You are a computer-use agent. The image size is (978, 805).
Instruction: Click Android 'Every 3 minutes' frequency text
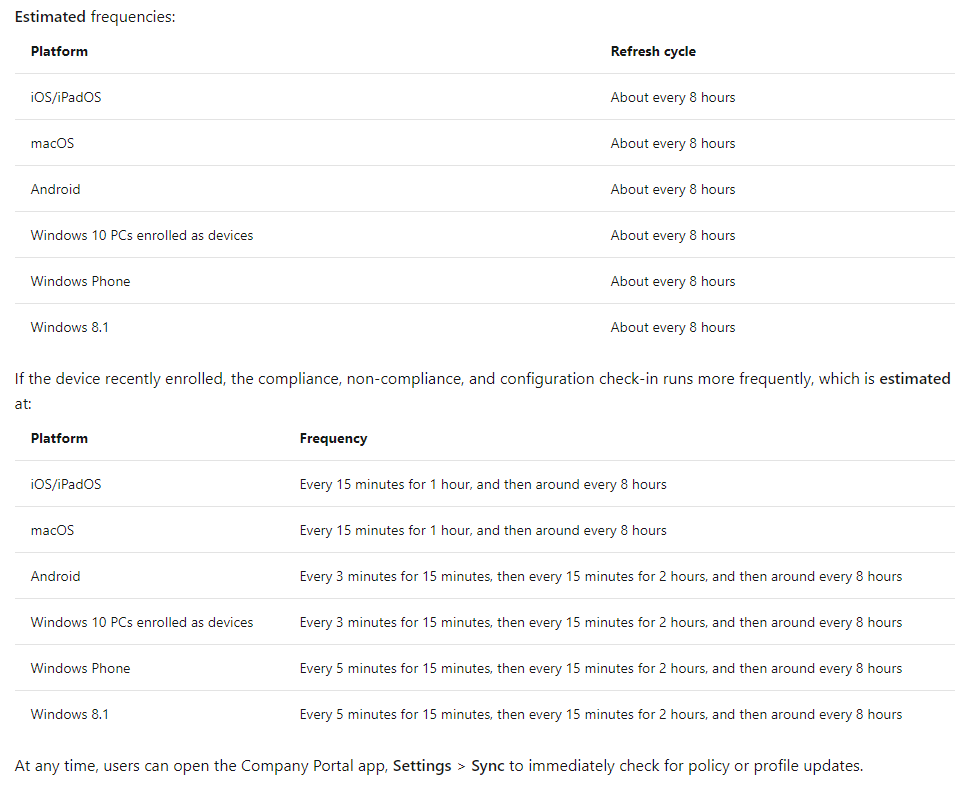coord(601,576)
